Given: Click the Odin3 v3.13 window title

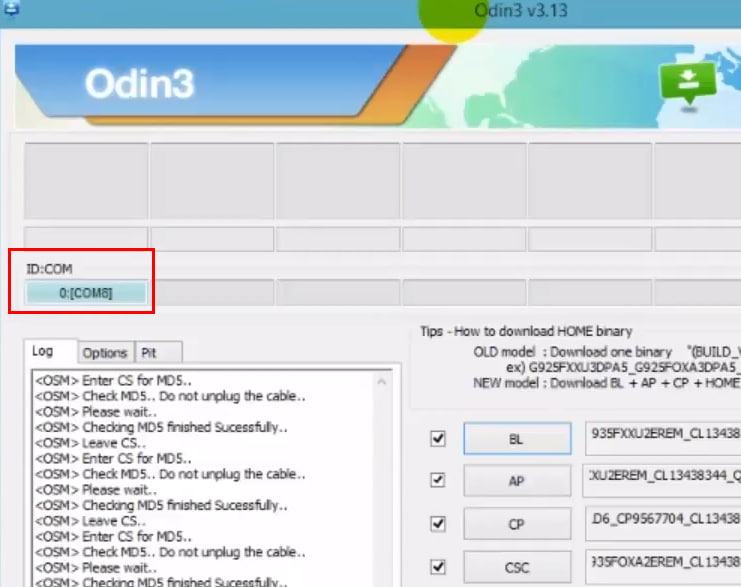Looking at the screenshot, I should 520,10.
